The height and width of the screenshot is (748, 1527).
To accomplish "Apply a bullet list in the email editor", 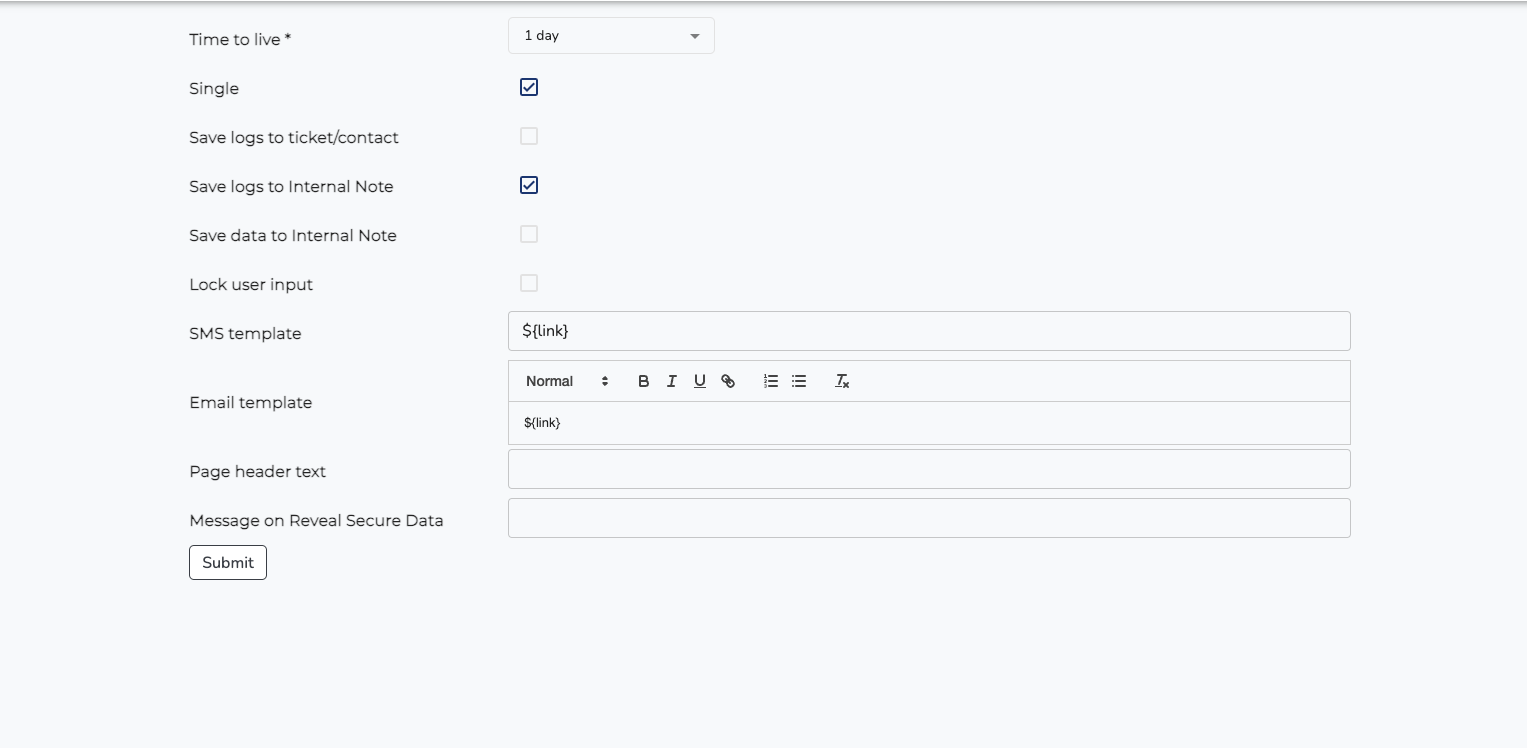I will coord(798,381).
